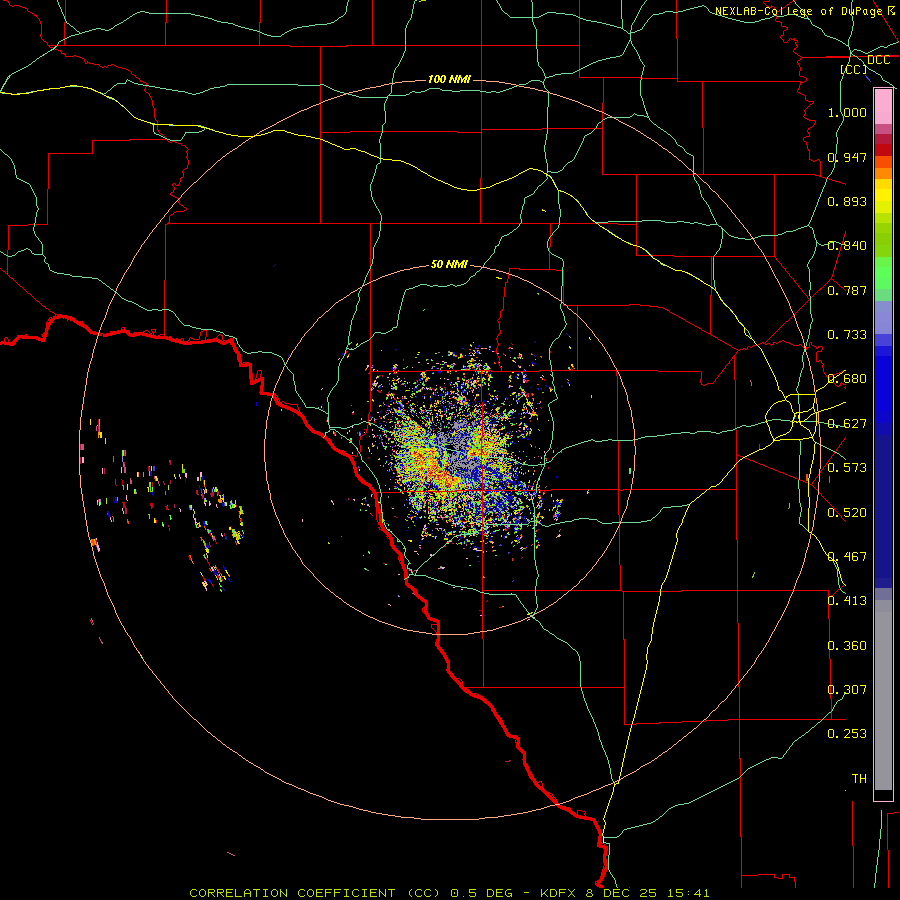Click the 0.413 scale value
This screenshot has height=900, width=900.
click(847, 601)
